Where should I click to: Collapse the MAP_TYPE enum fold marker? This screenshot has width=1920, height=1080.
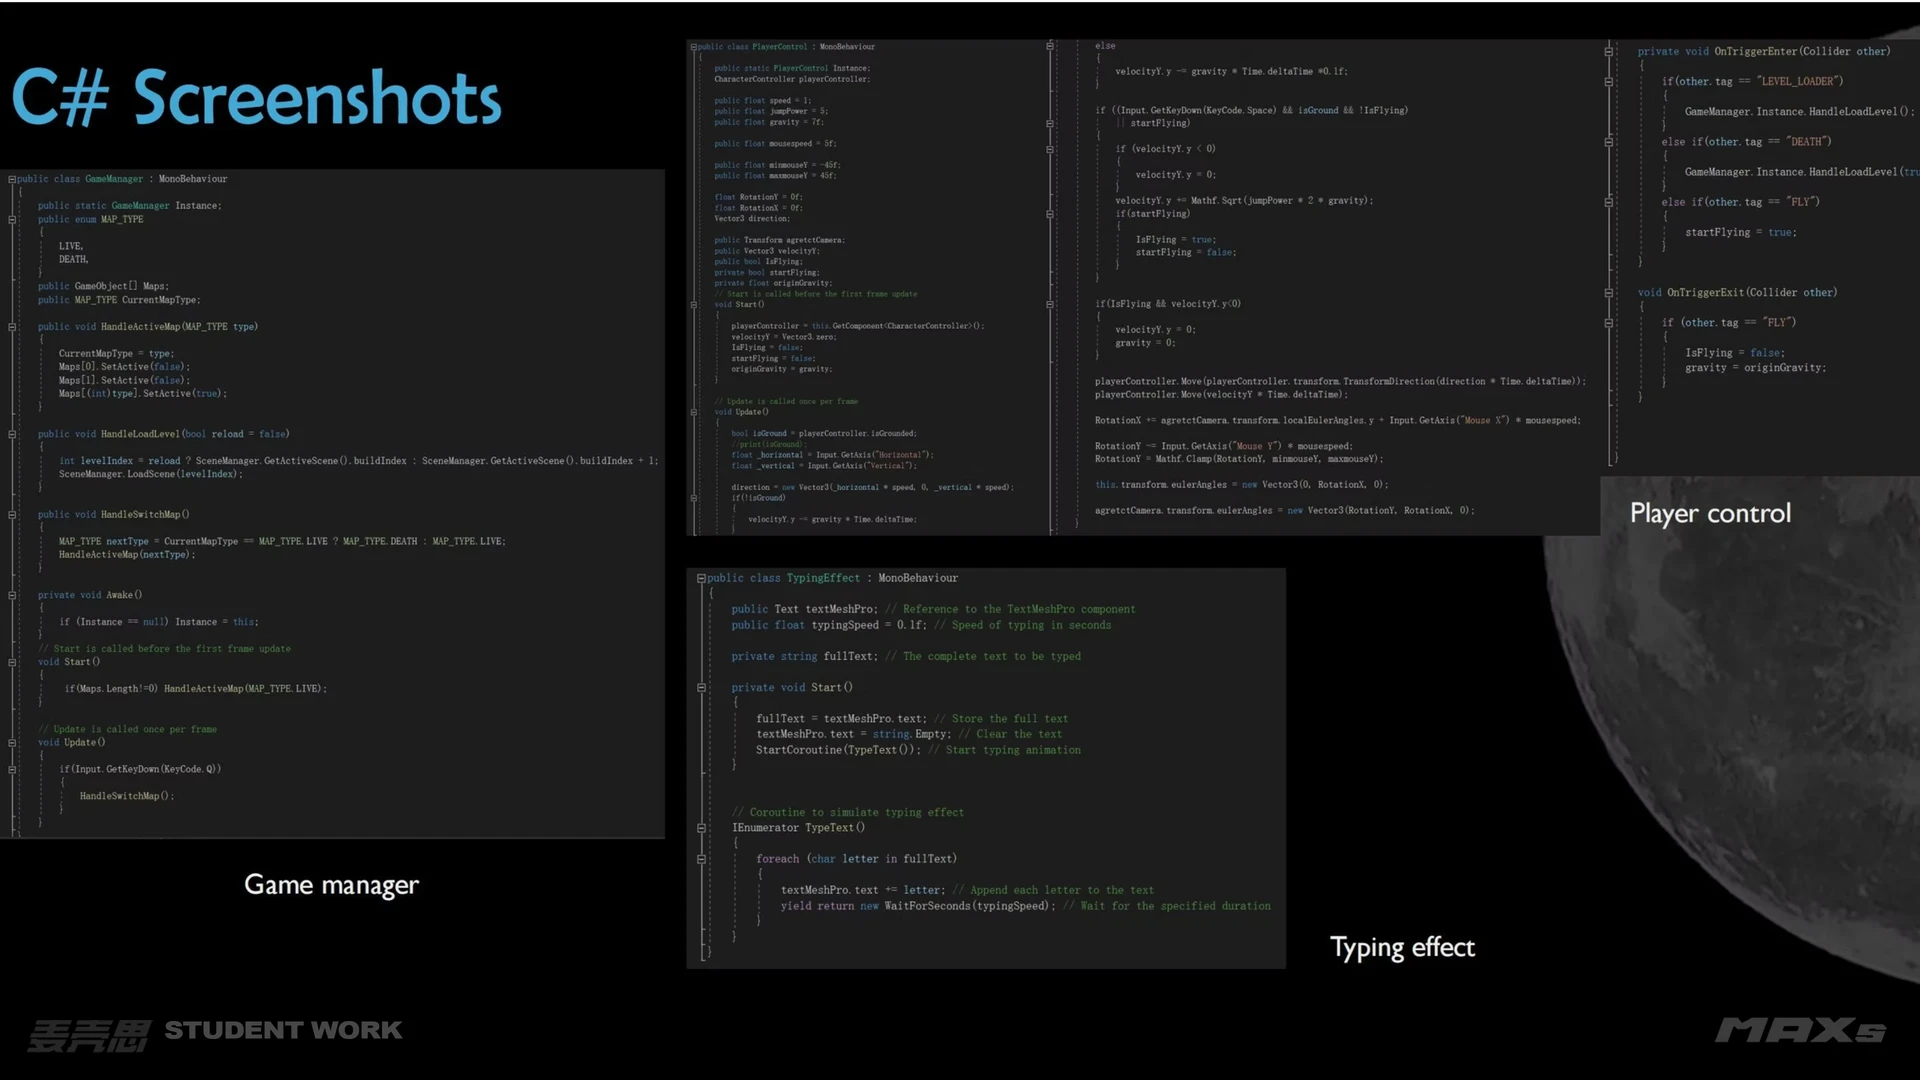click(x=12, y=219)
